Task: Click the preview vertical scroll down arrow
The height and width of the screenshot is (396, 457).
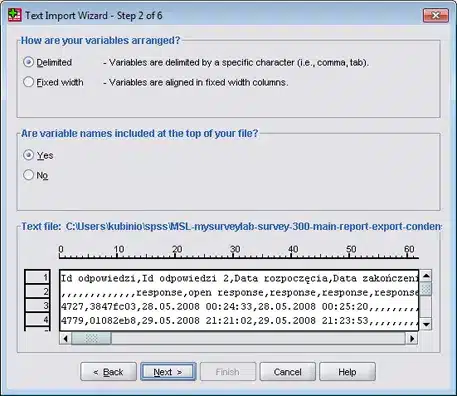Action: tap(426, 324)
